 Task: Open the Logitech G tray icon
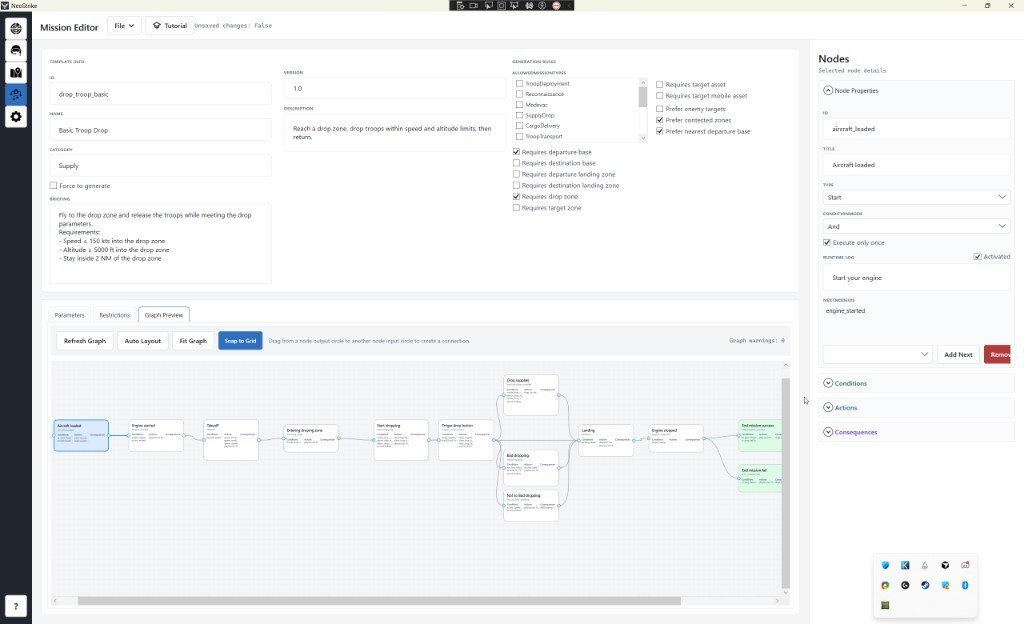tap(905, 585)
